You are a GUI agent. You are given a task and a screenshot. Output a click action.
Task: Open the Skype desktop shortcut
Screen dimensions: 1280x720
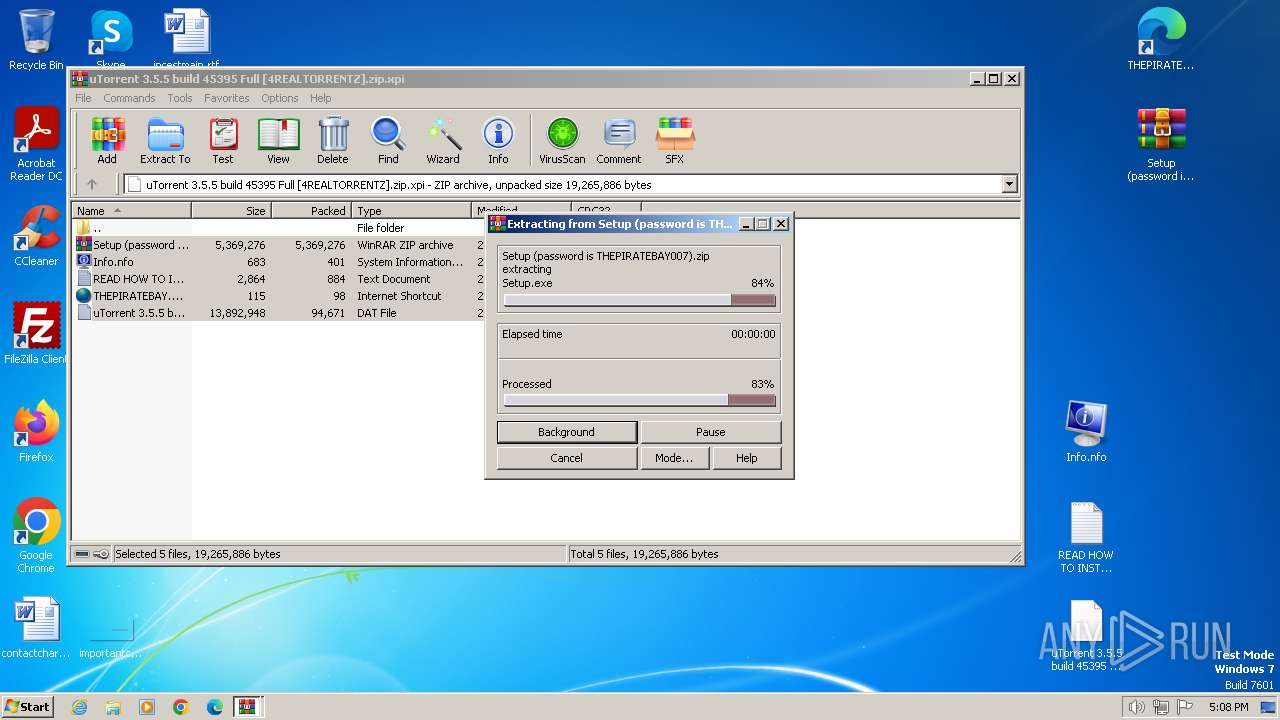tap(111, 40)
